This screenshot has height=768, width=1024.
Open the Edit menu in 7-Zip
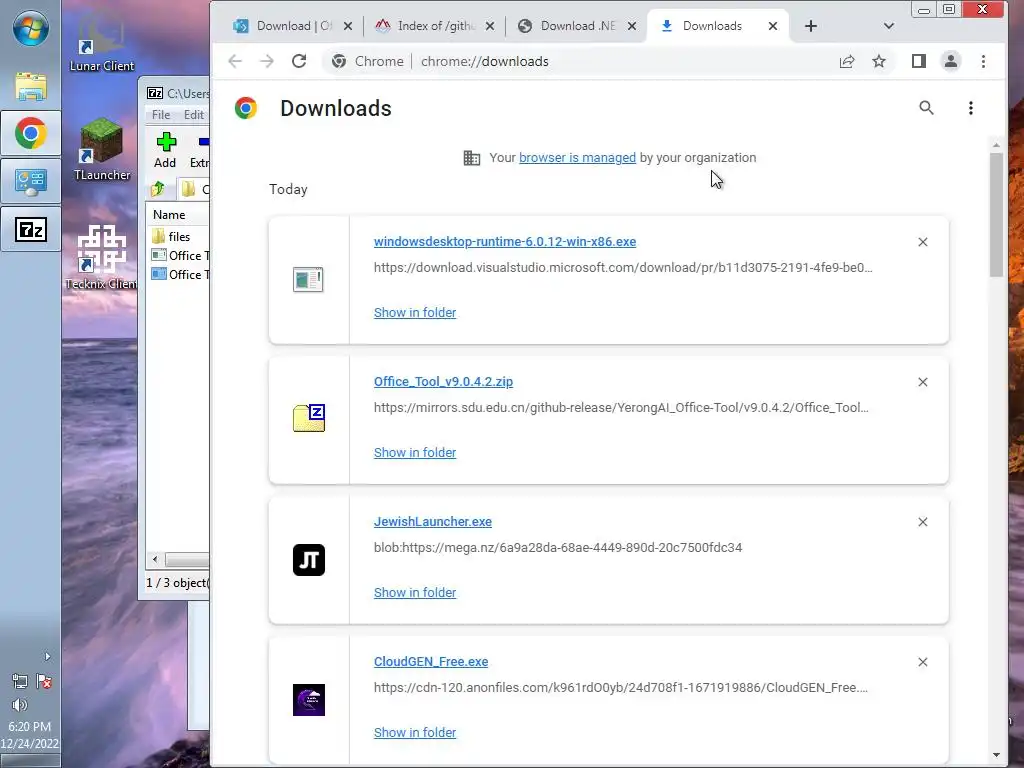tap(193, 114)
